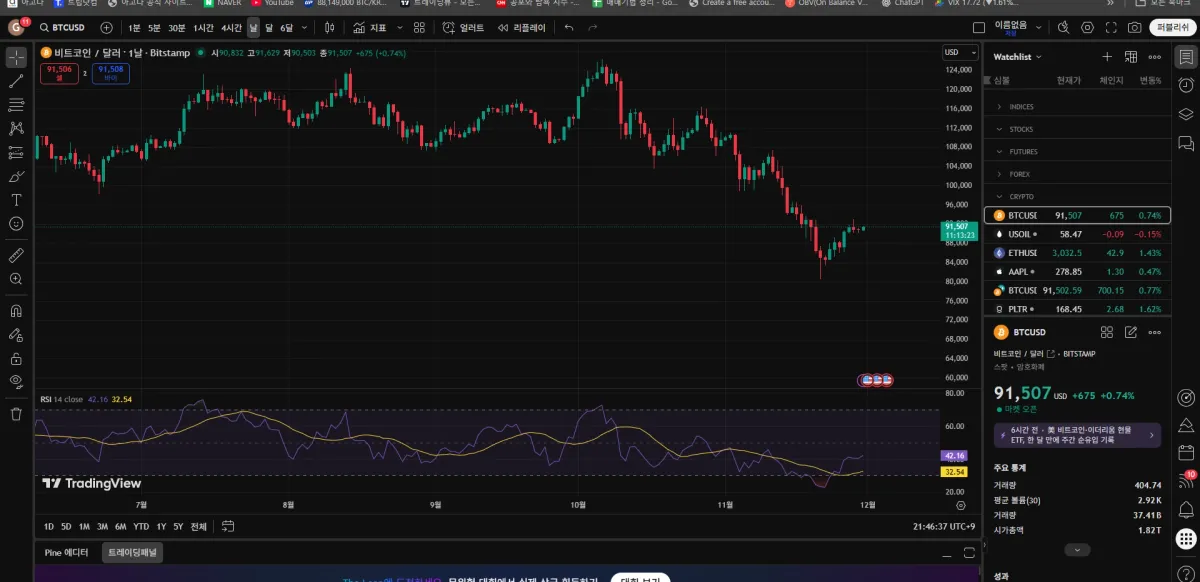Viewport: 1200px width, 582px height.
Task: Select the PLTR watchlist row
Action: 1076,309
